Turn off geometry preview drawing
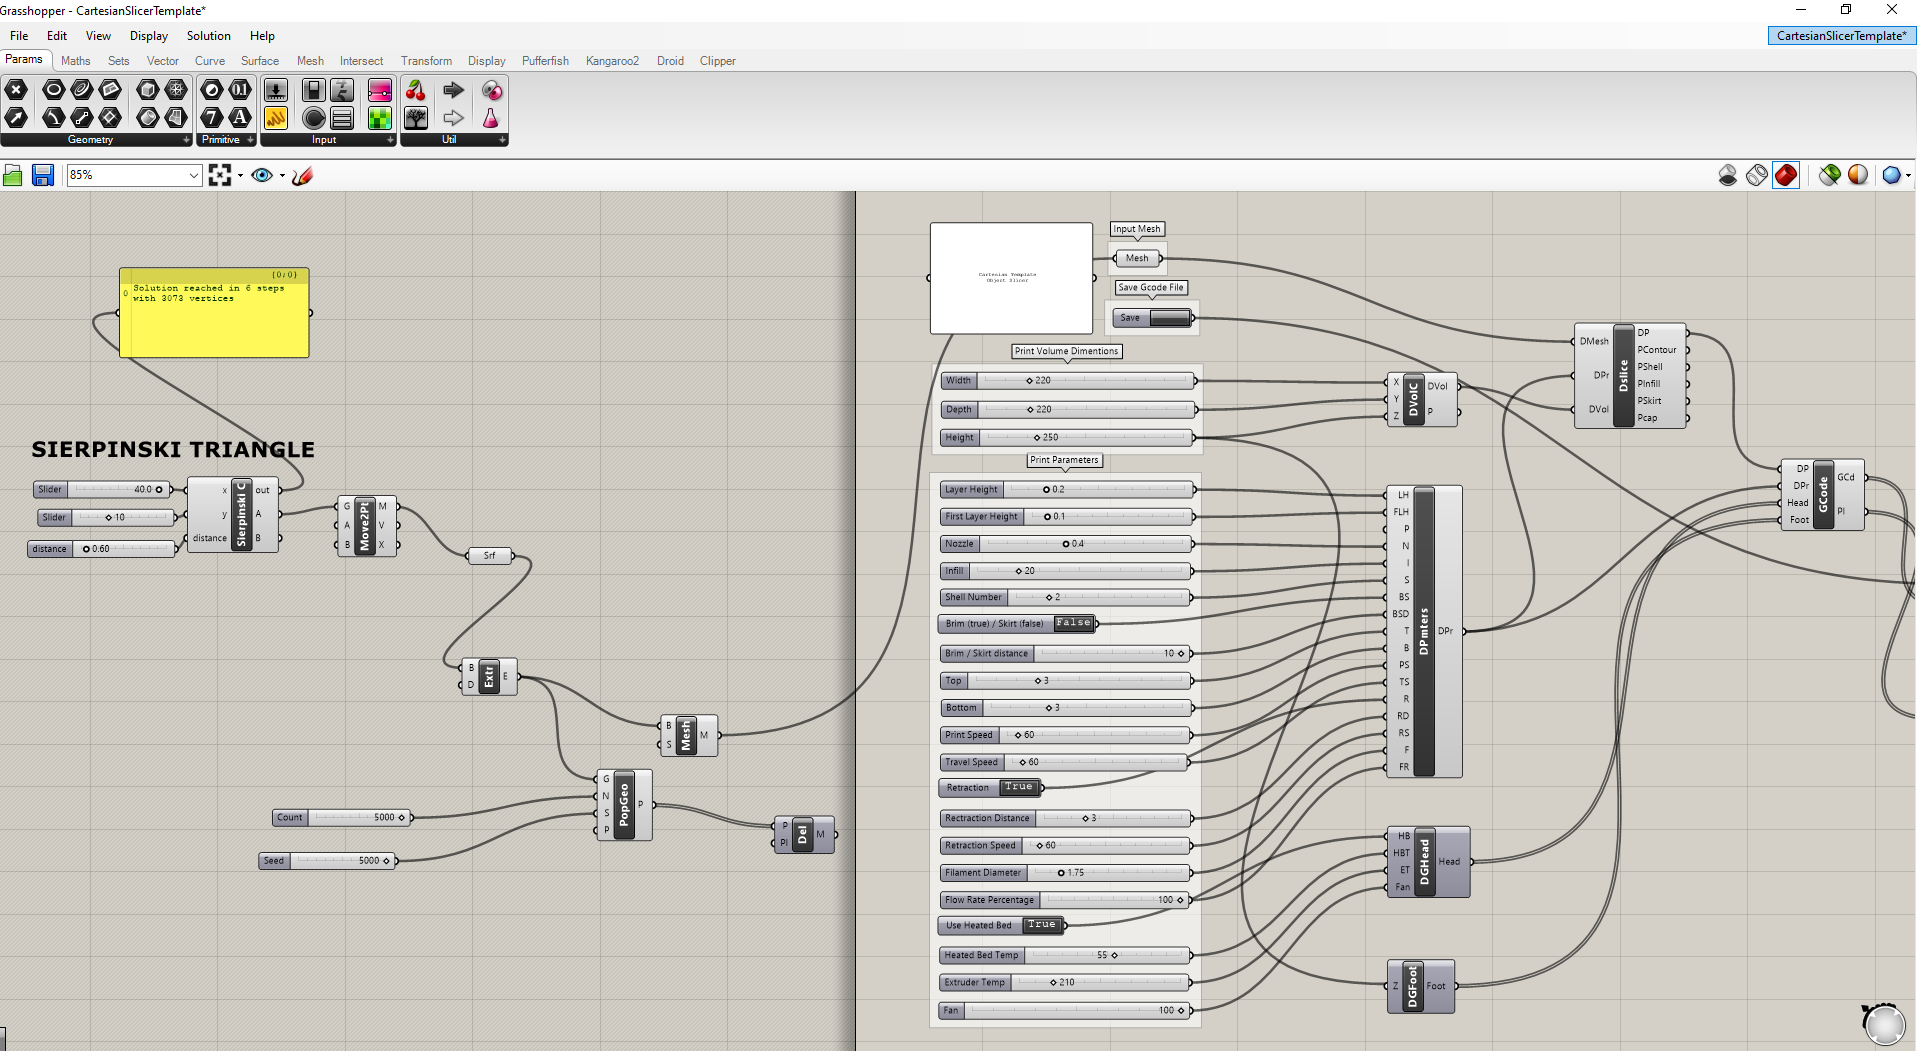The height and width of the screenshot is (1051, 1917). tap(1728, 175)
